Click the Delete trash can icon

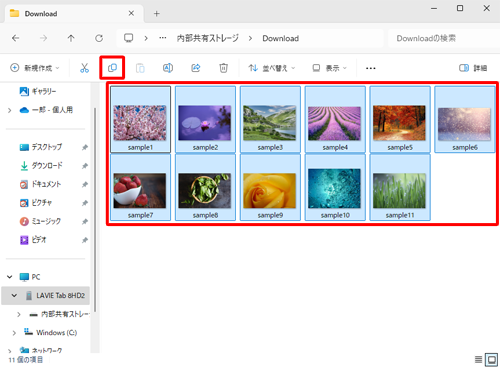(223, 68)
